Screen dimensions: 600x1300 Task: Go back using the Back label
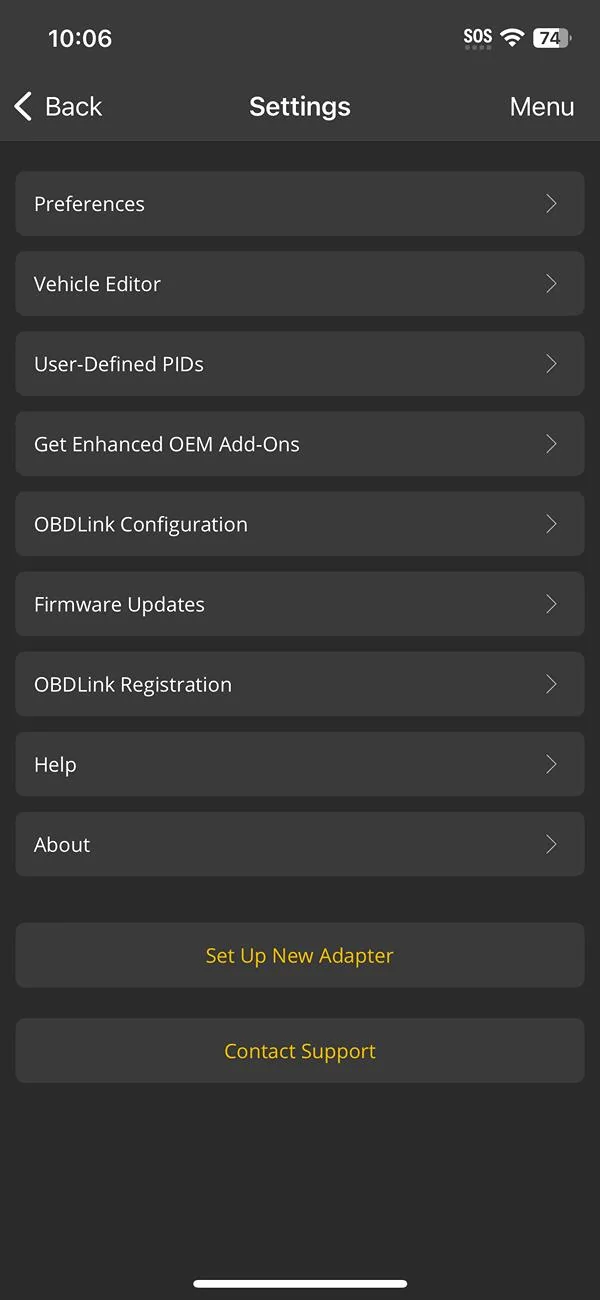(74, 106)
